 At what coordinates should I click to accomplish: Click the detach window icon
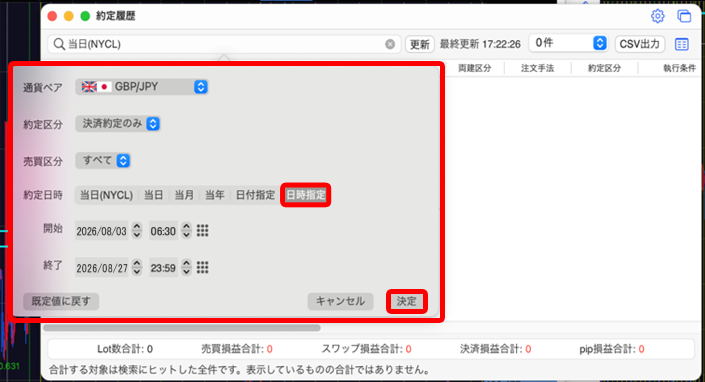(684, 16)
